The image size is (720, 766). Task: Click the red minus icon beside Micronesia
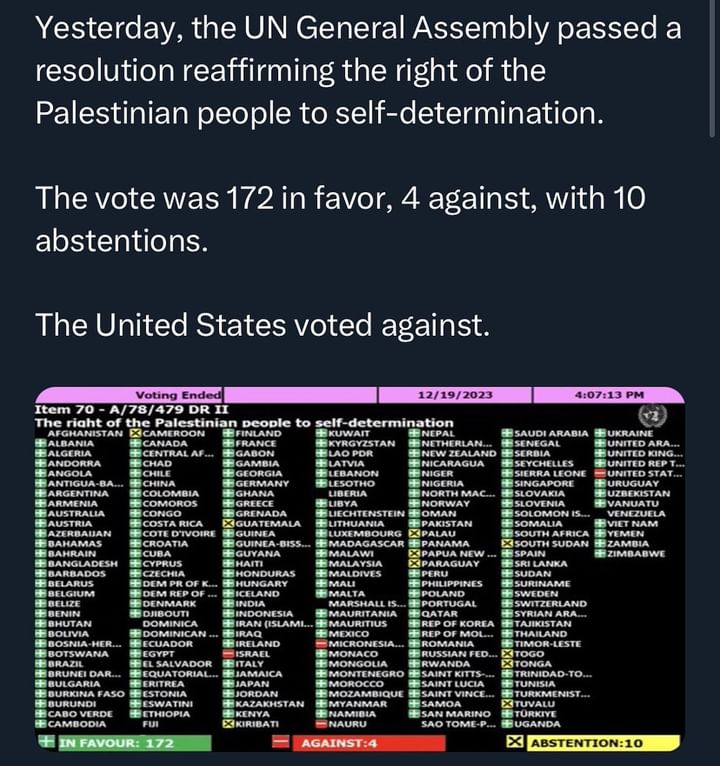tap(321, 643)
